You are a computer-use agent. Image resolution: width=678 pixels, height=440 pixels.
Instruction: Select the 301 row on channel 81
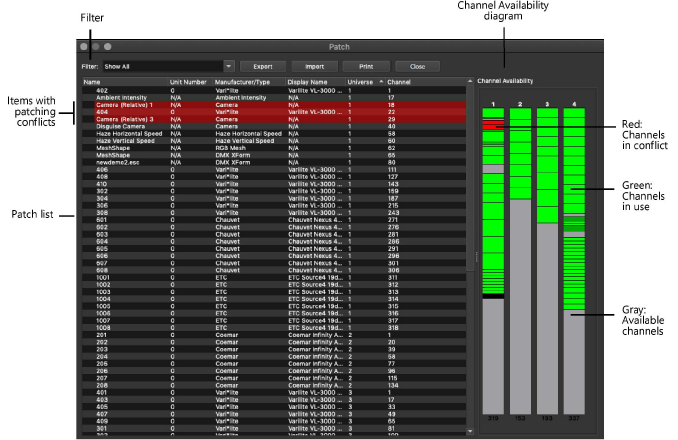click(x=274, y=428)
